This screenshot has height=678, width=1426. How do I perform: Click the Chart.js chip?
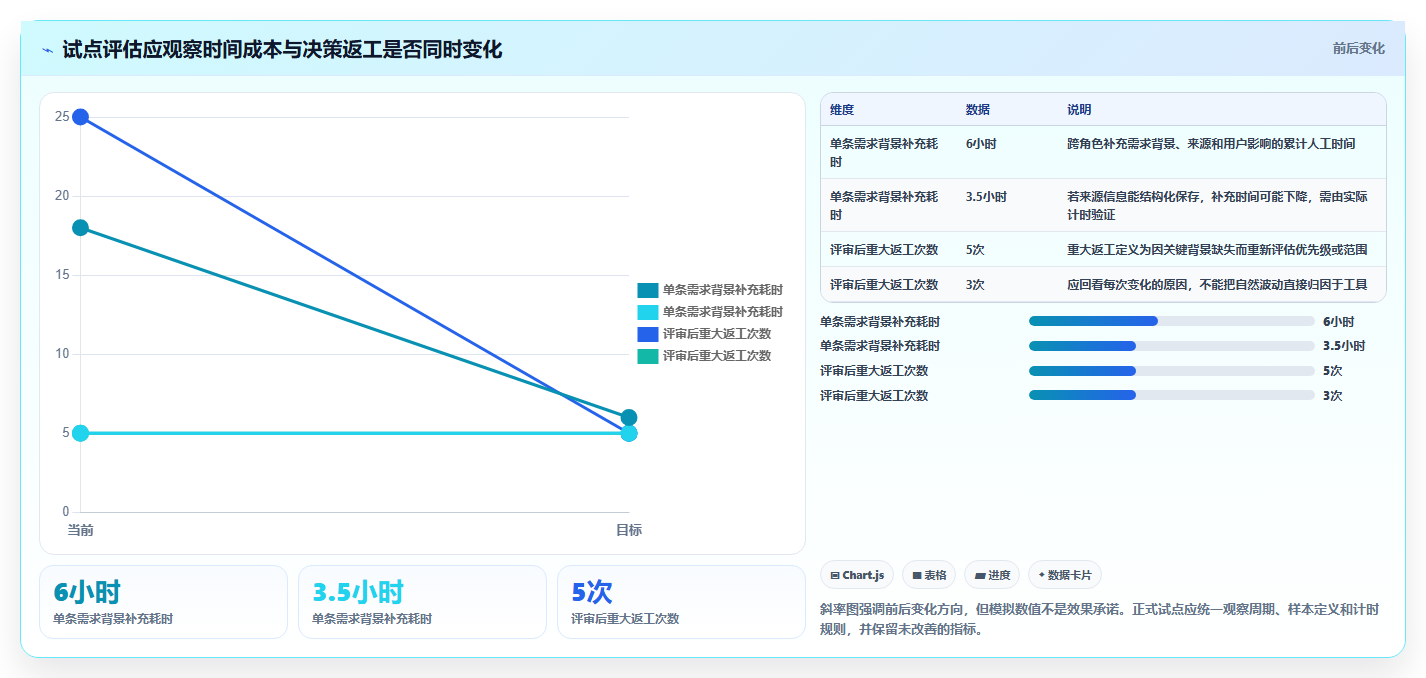coord(857,575)
